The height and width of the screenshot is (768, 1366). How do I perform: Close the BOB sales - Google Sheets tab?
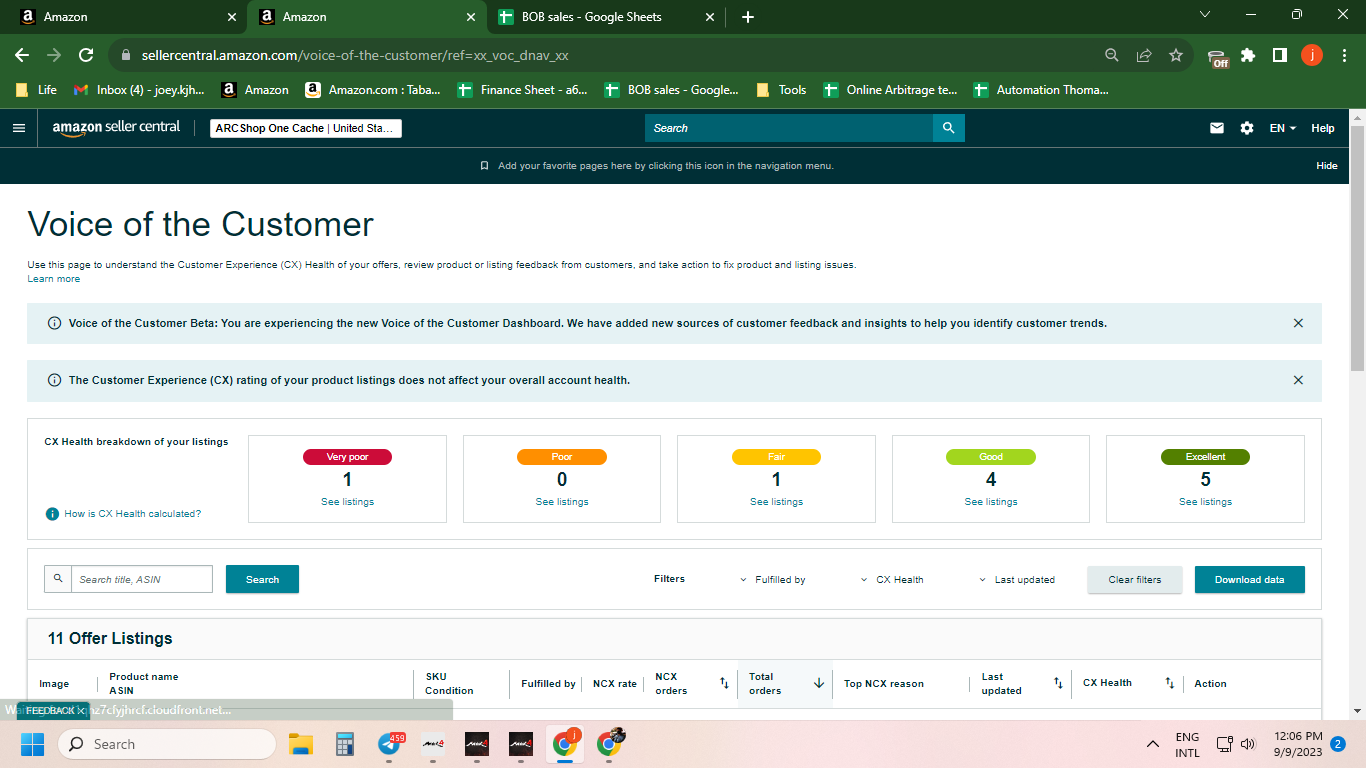click(710, 17)
